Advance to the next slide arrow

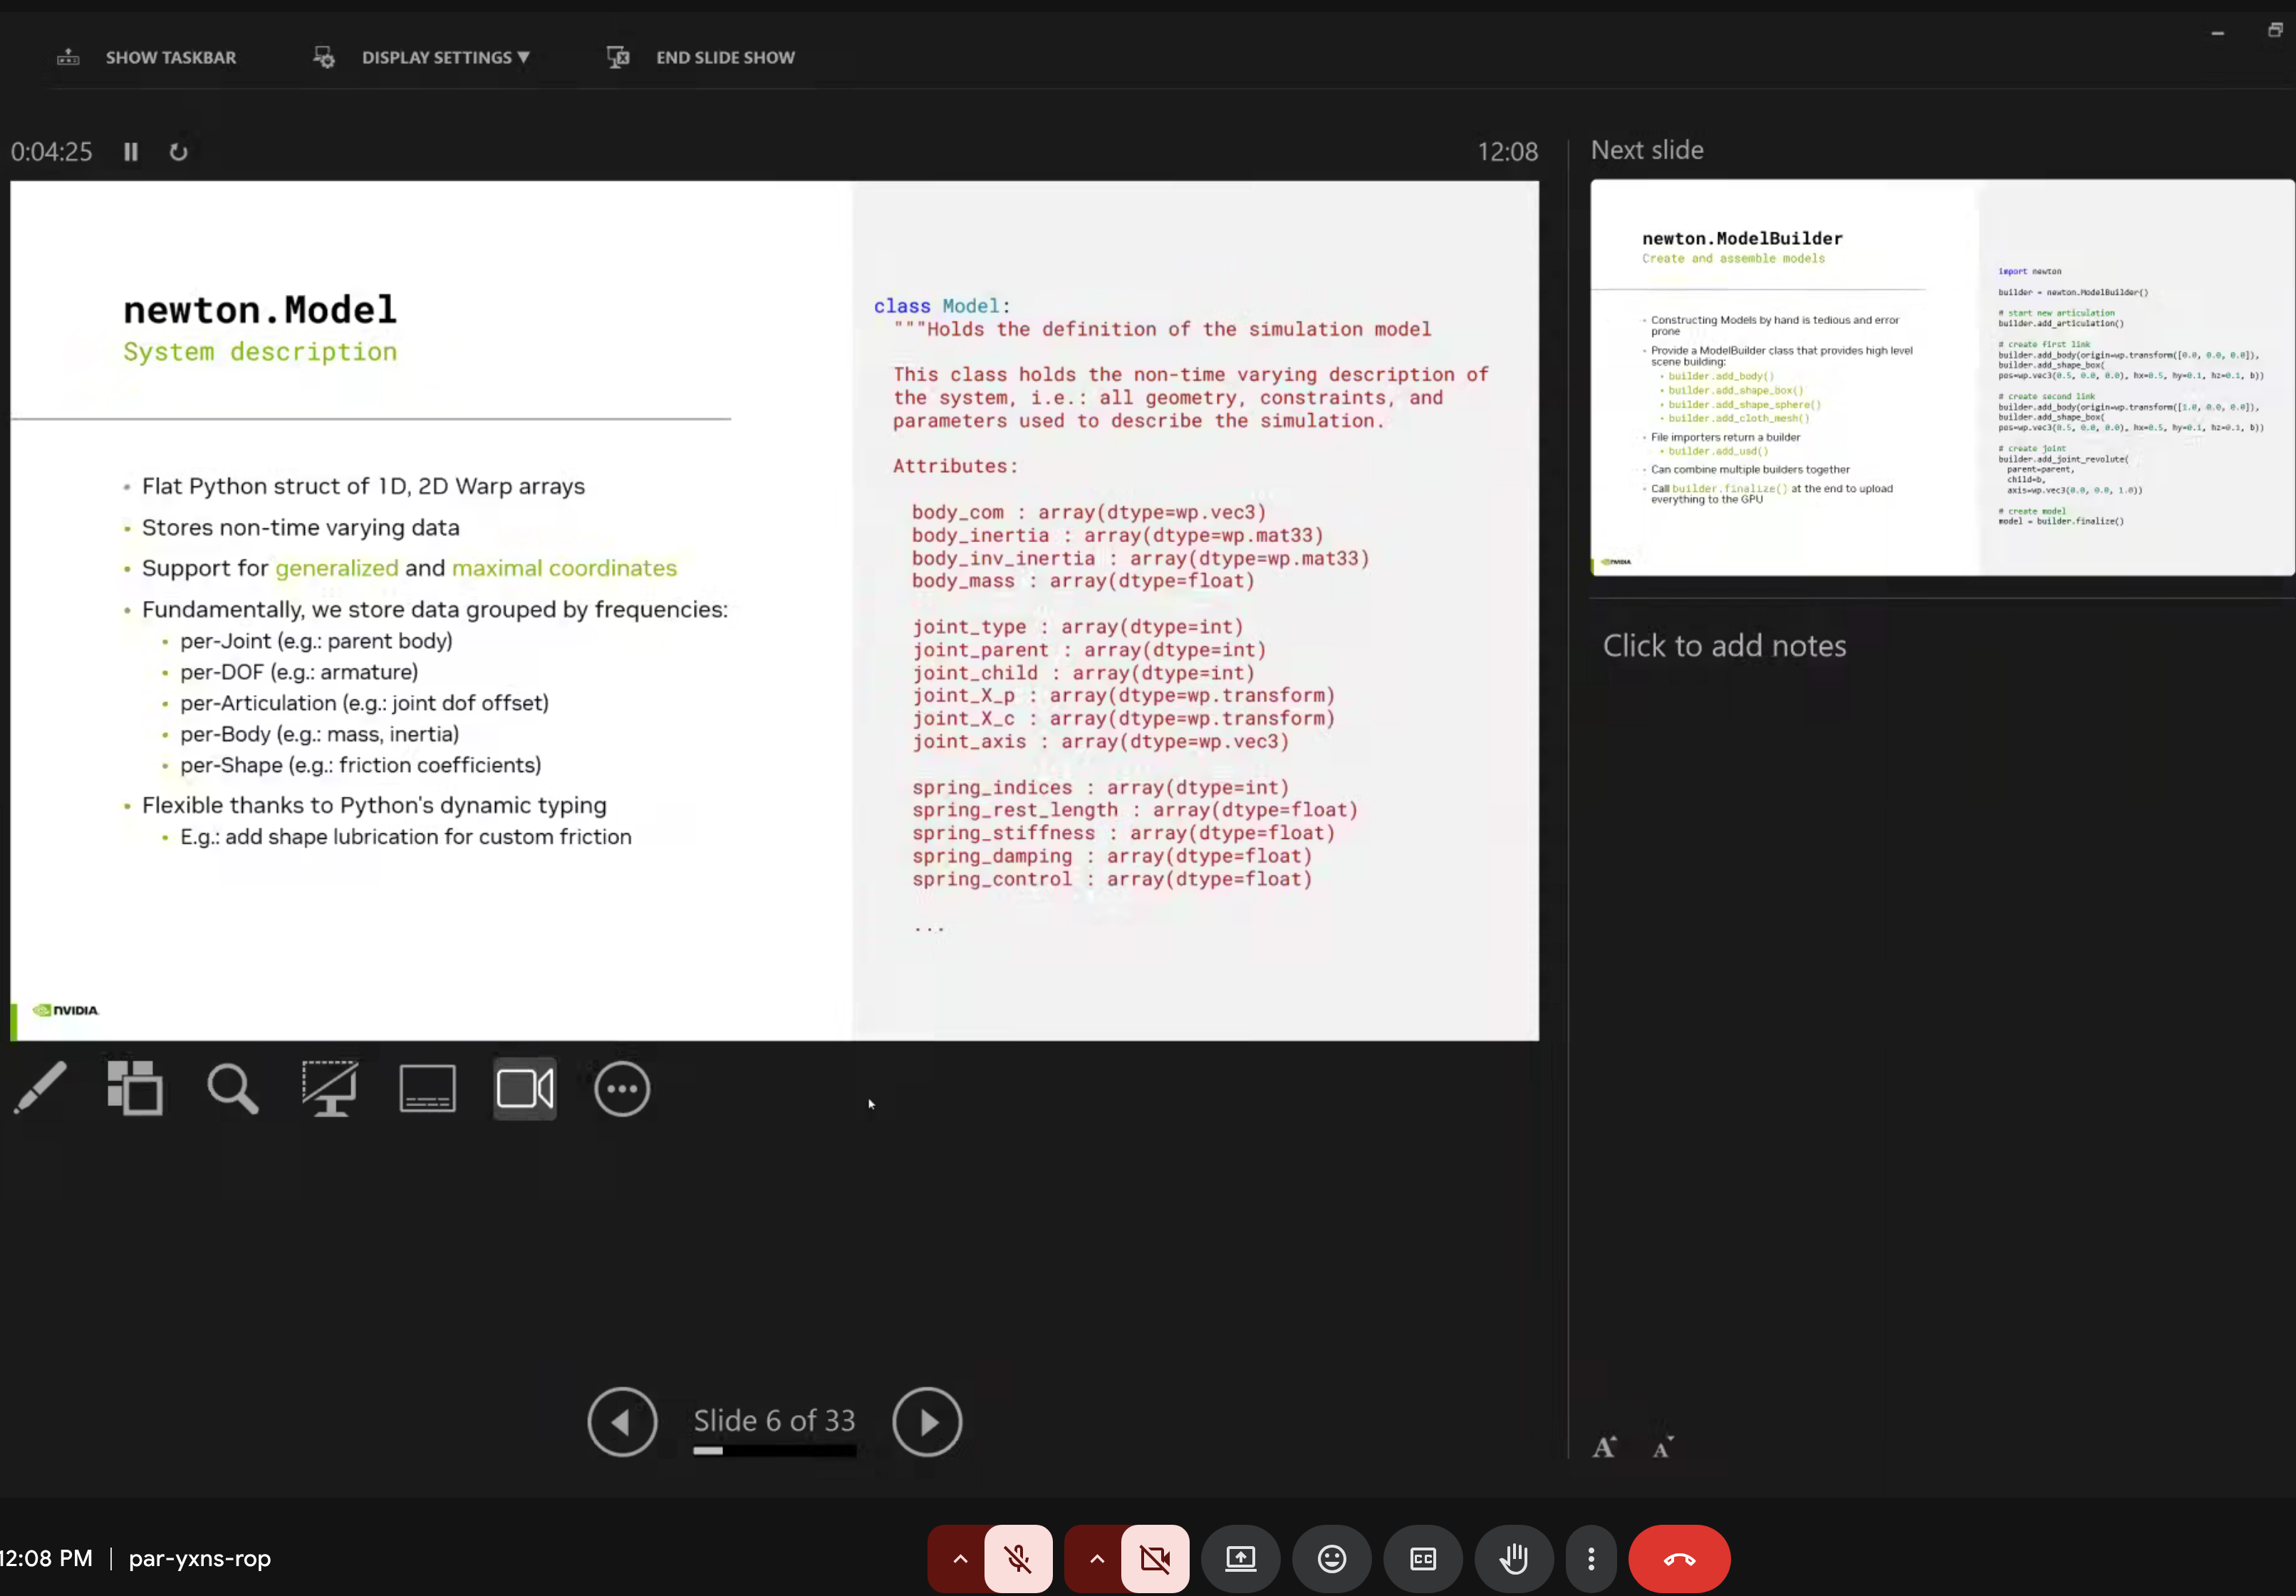coord(927,1421)
